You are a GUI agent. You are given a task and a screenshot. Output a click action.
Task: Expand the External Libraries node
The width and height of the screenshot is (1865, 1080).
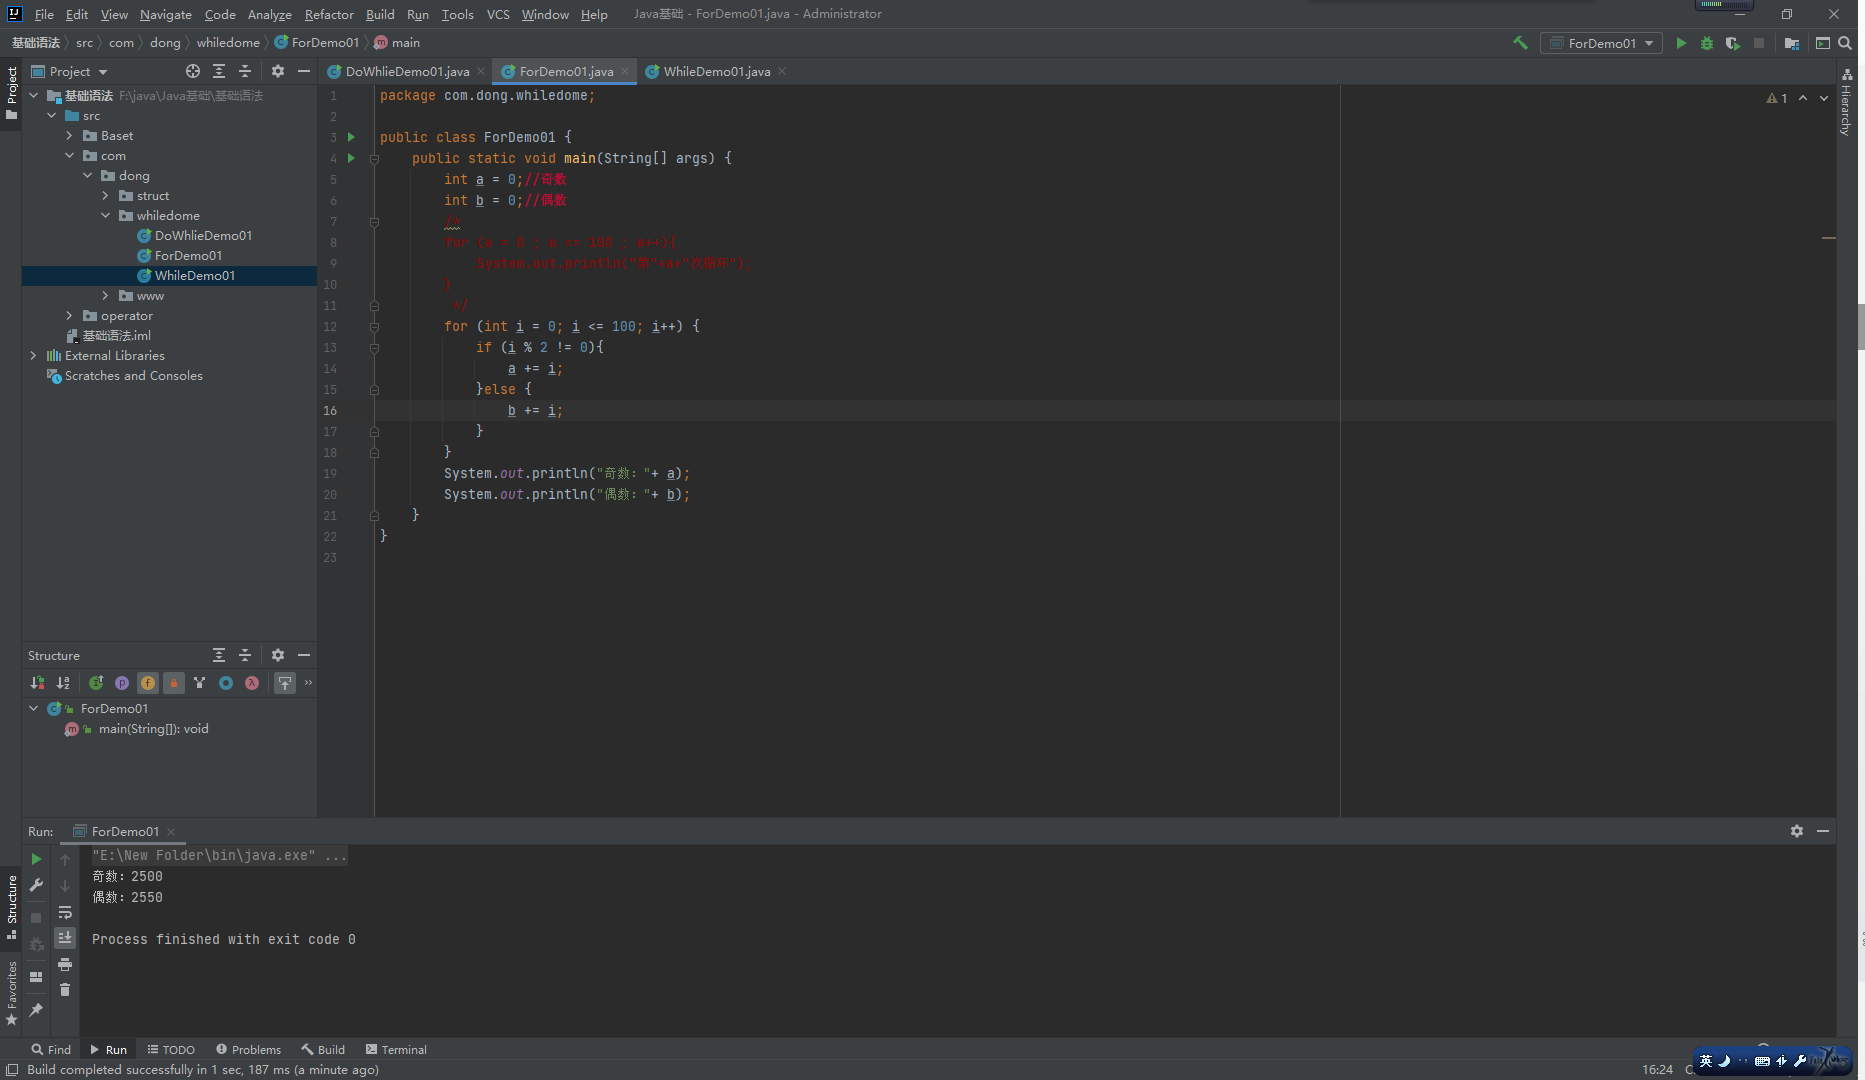tap(33, 356)
